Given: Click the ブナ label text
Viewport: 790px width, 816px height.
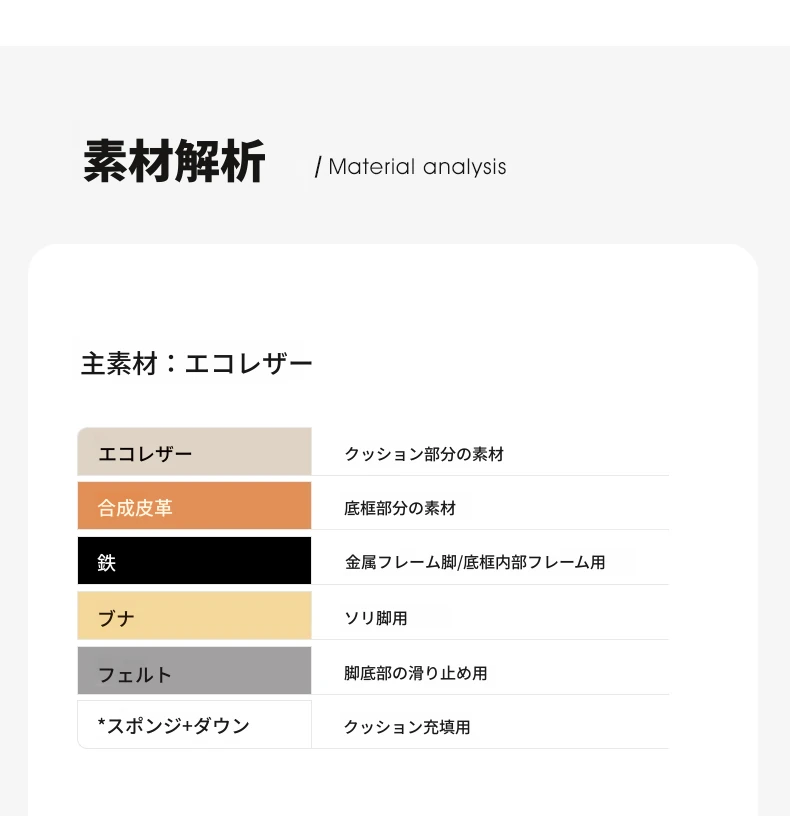Looking at the screenshot, I should click(x=116, y=618).
